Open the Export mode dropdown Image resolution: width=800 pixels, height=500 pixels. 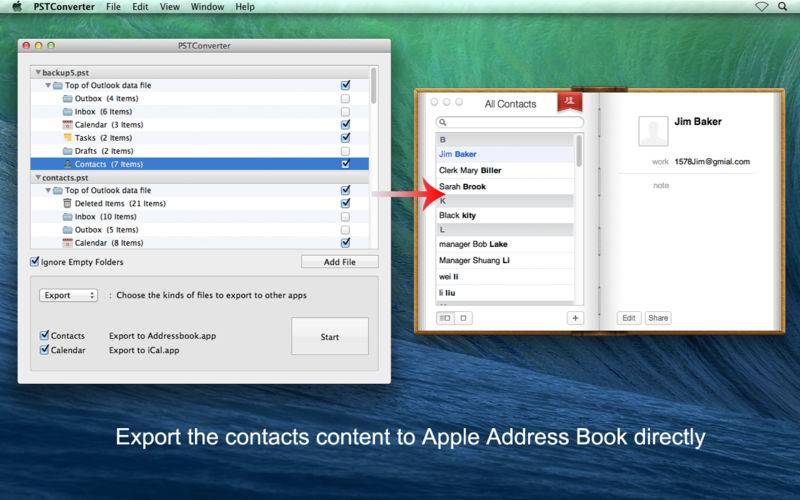point(68,295)
